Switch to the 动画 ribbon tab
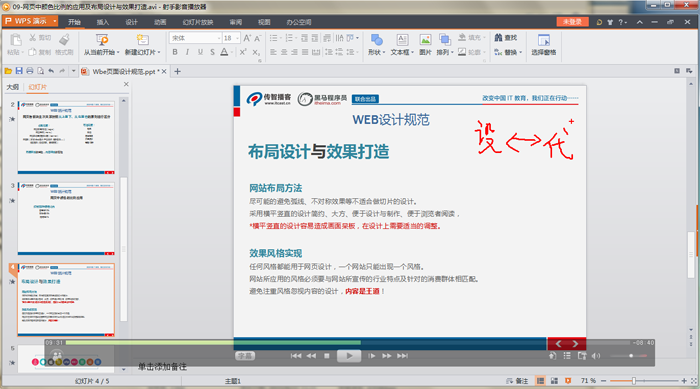Image resolution: width=700 pixels, height=389 pixels. click(x=160, y=22)
